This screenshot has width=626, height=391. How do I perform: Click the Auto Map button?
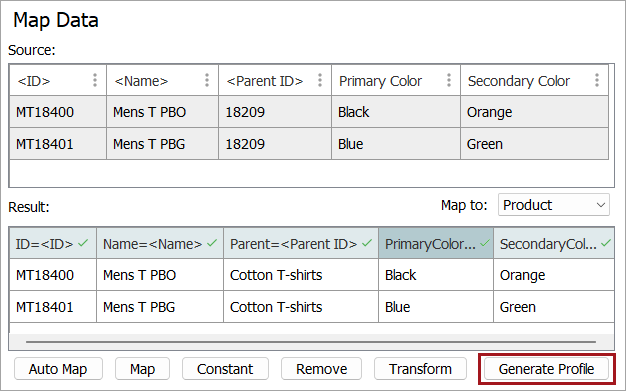point(58,369)
